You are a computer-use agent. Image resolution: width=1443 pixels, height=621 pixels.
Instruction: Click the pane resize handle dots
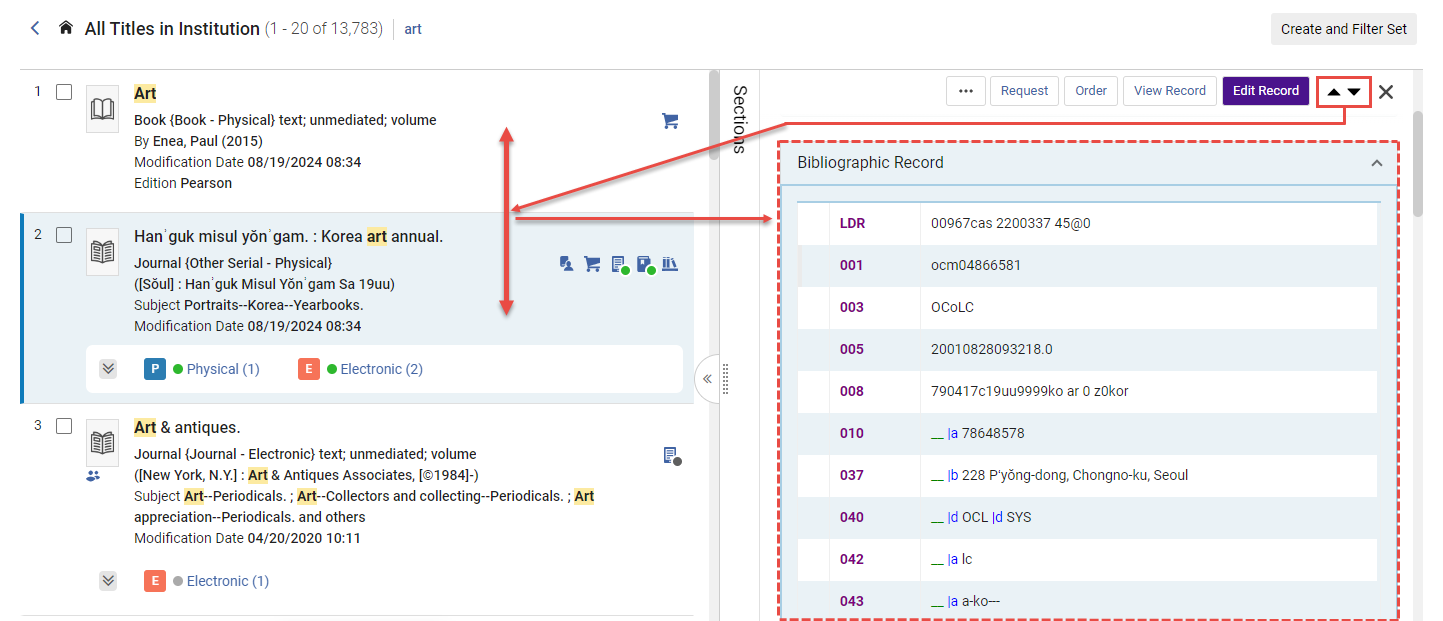(726, 379)
